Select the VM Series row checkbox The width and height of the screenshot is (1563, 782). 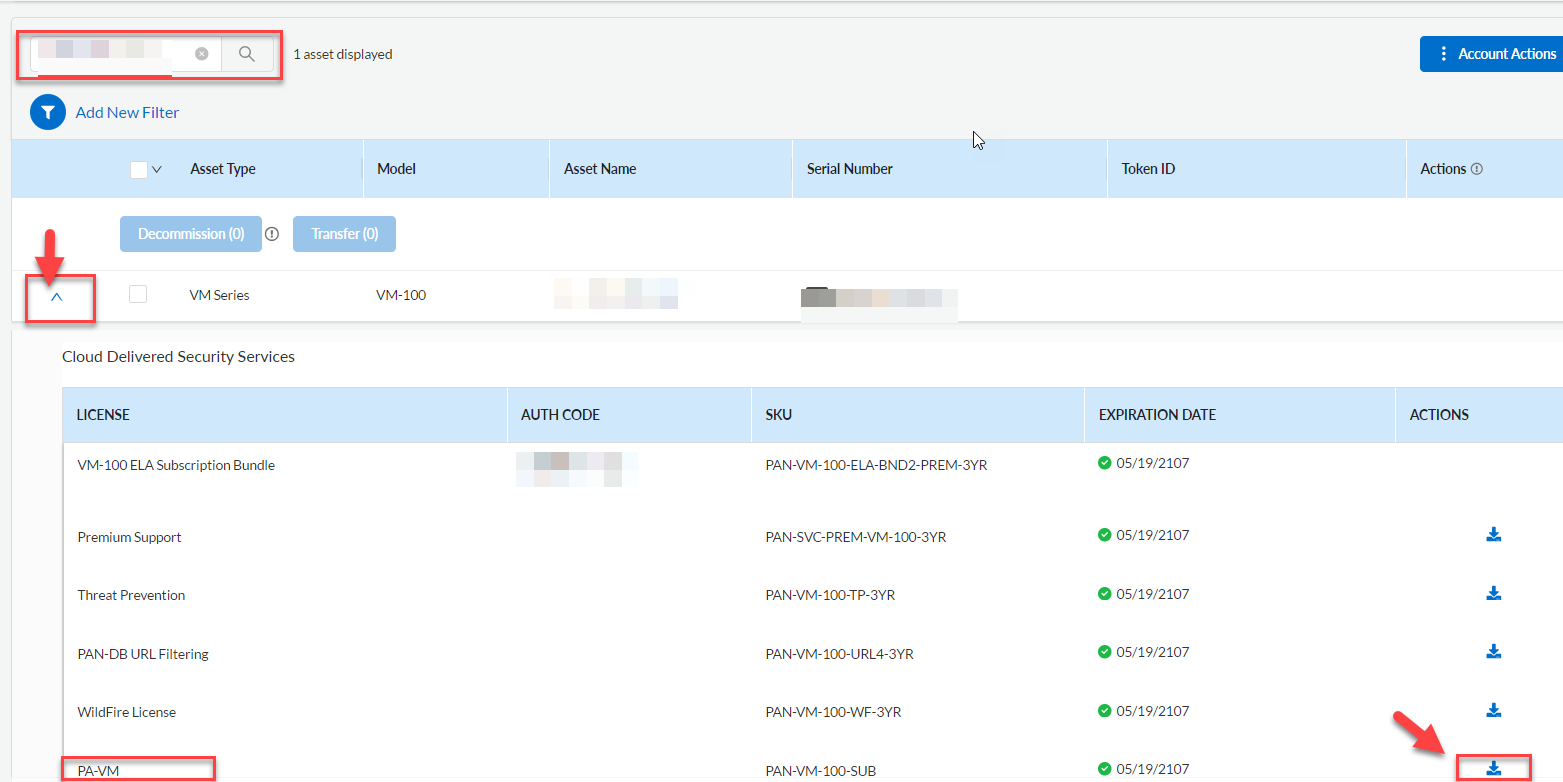point(138,294)
